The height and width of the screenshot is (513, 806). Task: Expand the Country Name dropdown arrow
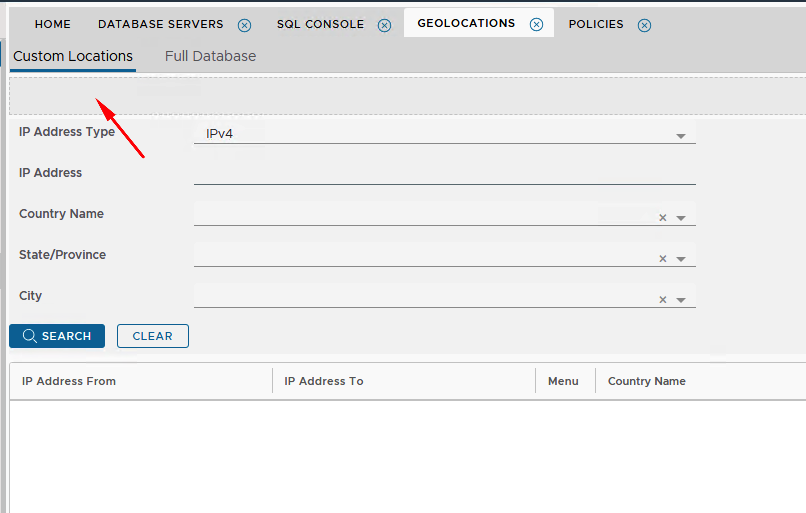(x=681, y=218)
